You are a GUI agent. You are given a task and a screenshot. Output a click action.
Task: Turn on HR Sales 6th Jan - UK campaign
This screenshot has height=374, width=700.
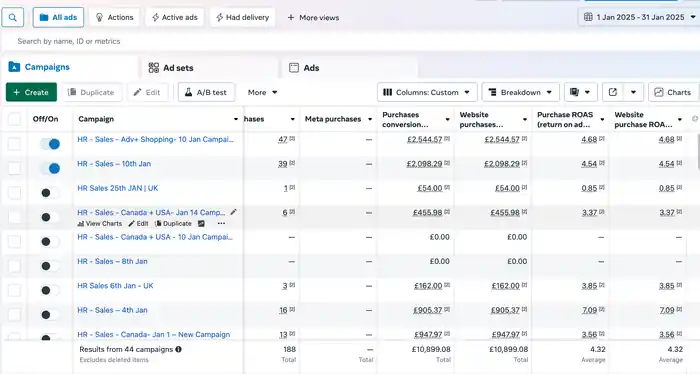[x=50, y=291]
